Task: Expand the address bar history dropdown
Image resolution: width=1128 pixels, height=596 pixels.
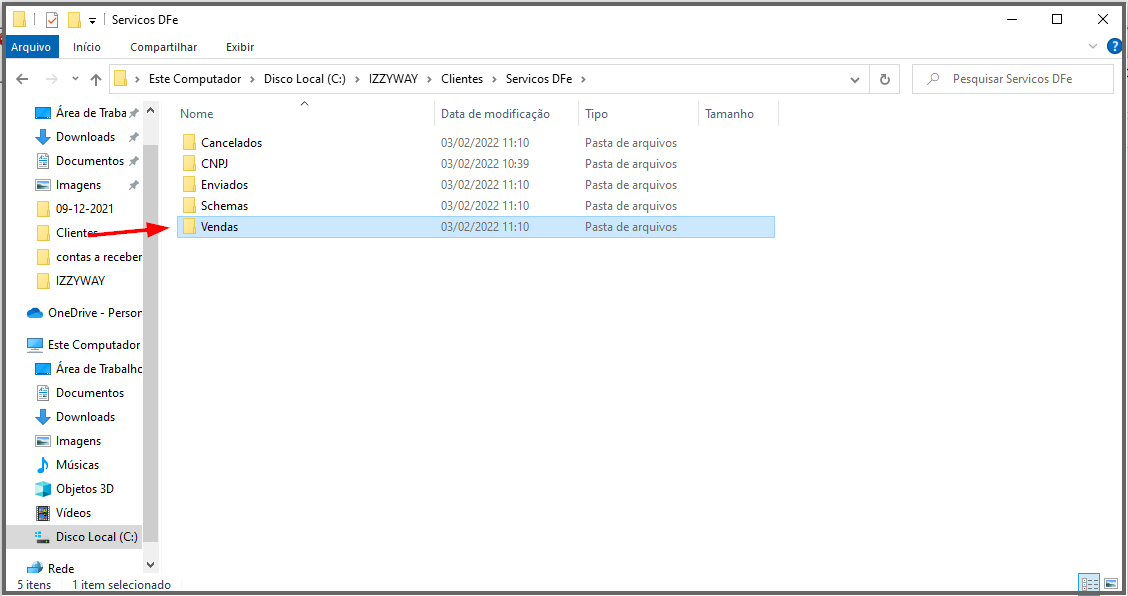Action: click(x=855, y=79)
